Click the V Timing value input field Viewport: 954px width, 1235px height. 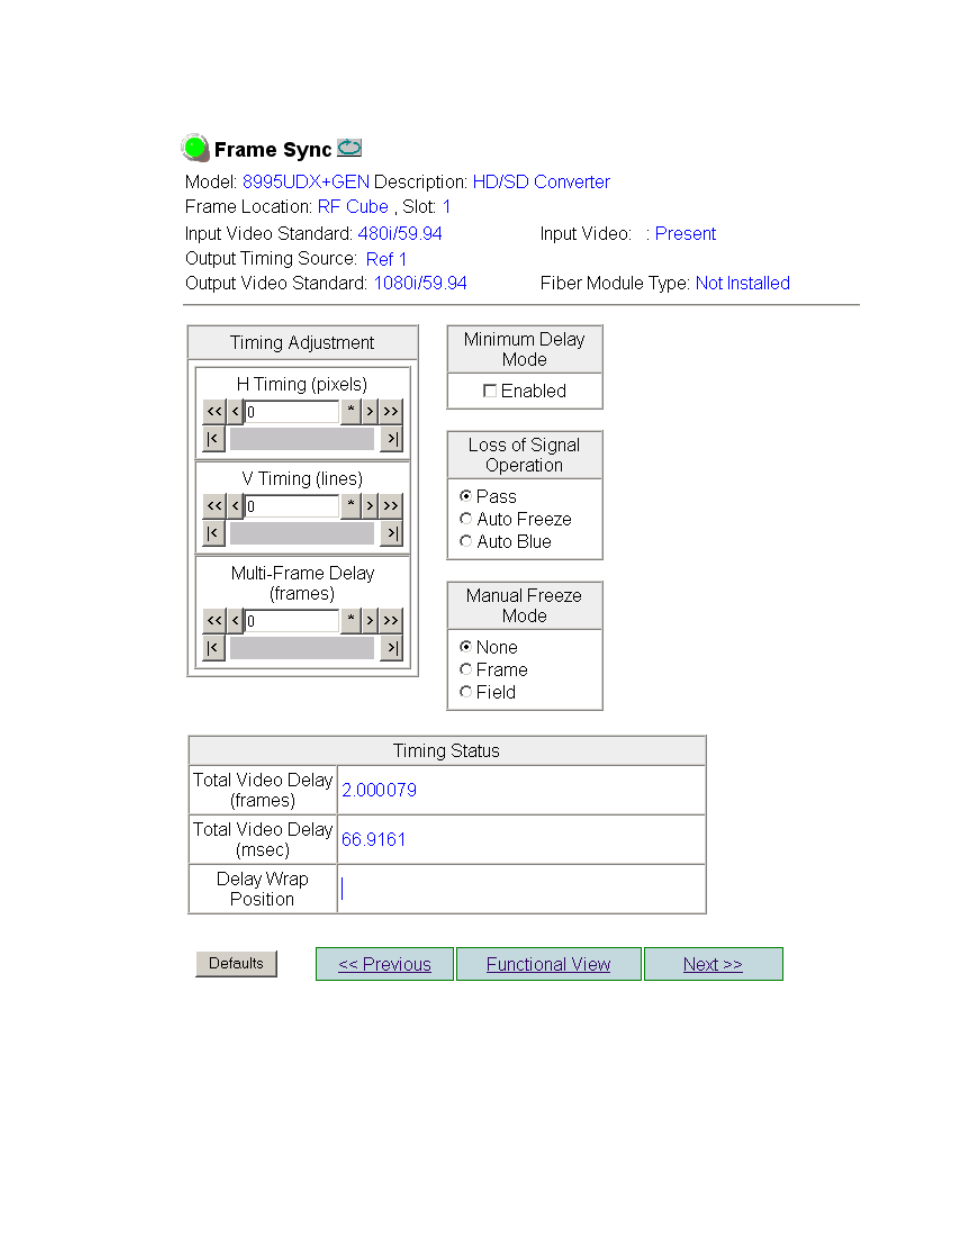(x=292, y=506)
